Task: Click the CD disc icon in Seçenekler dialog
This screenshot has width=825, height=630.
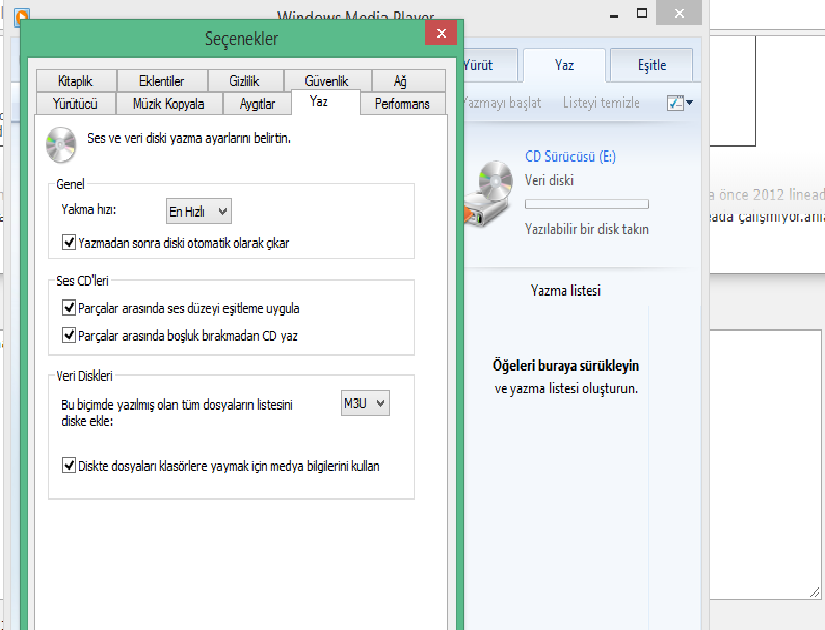Action: 60,145
